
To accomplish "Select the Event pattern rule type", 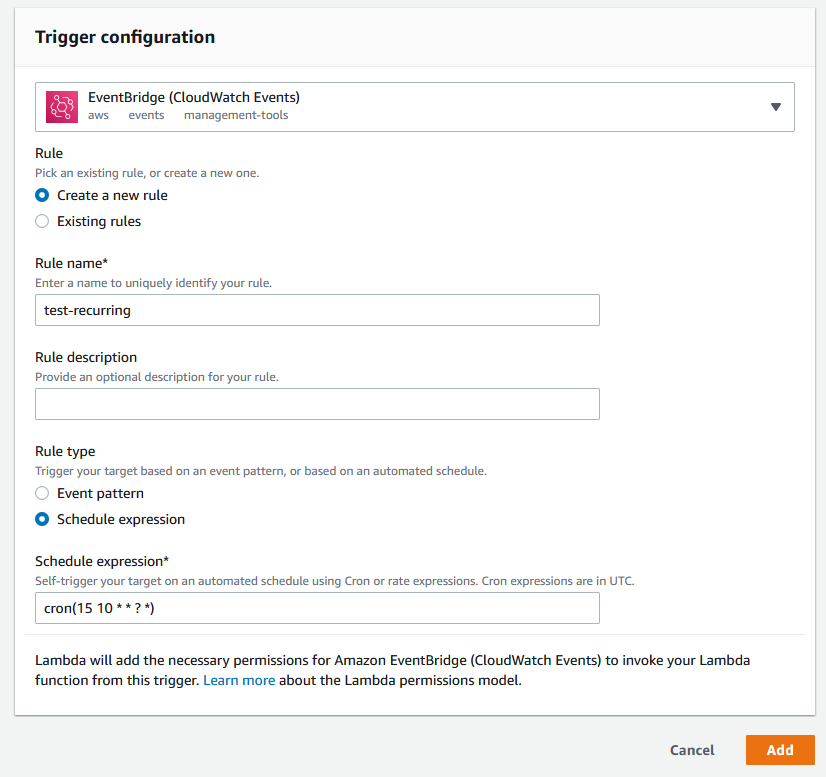I will click(42, 494).
